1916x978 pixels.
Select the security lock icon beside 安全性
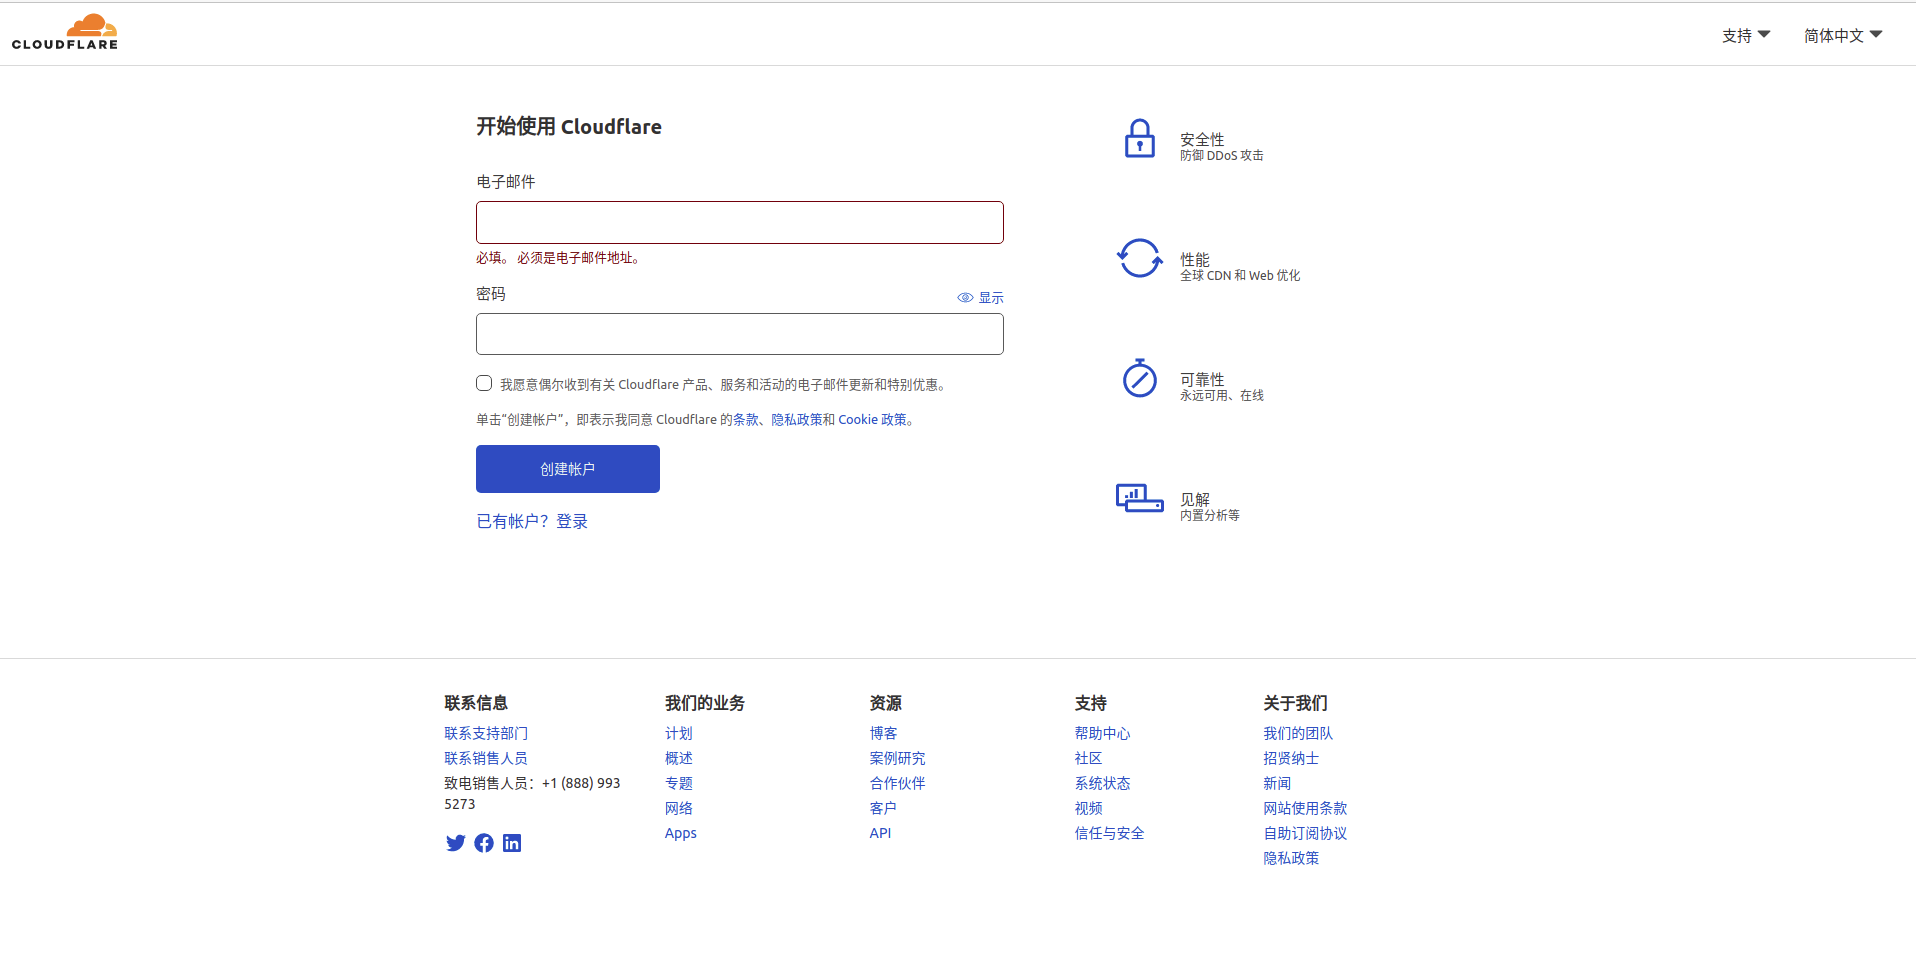[1139, 138]
